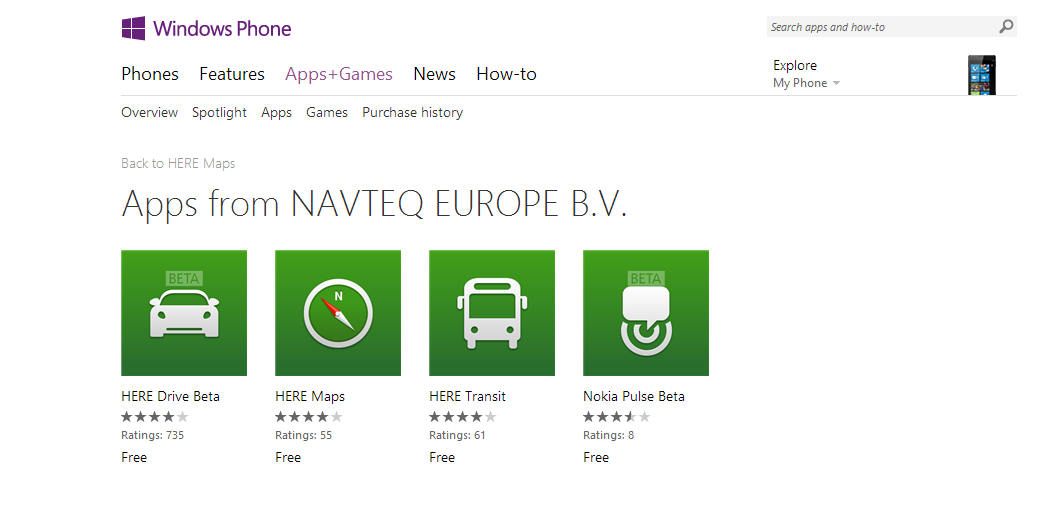Open the HERE Drive Beta car icon
The image size is (1053, 531).
tap(184, 313)
